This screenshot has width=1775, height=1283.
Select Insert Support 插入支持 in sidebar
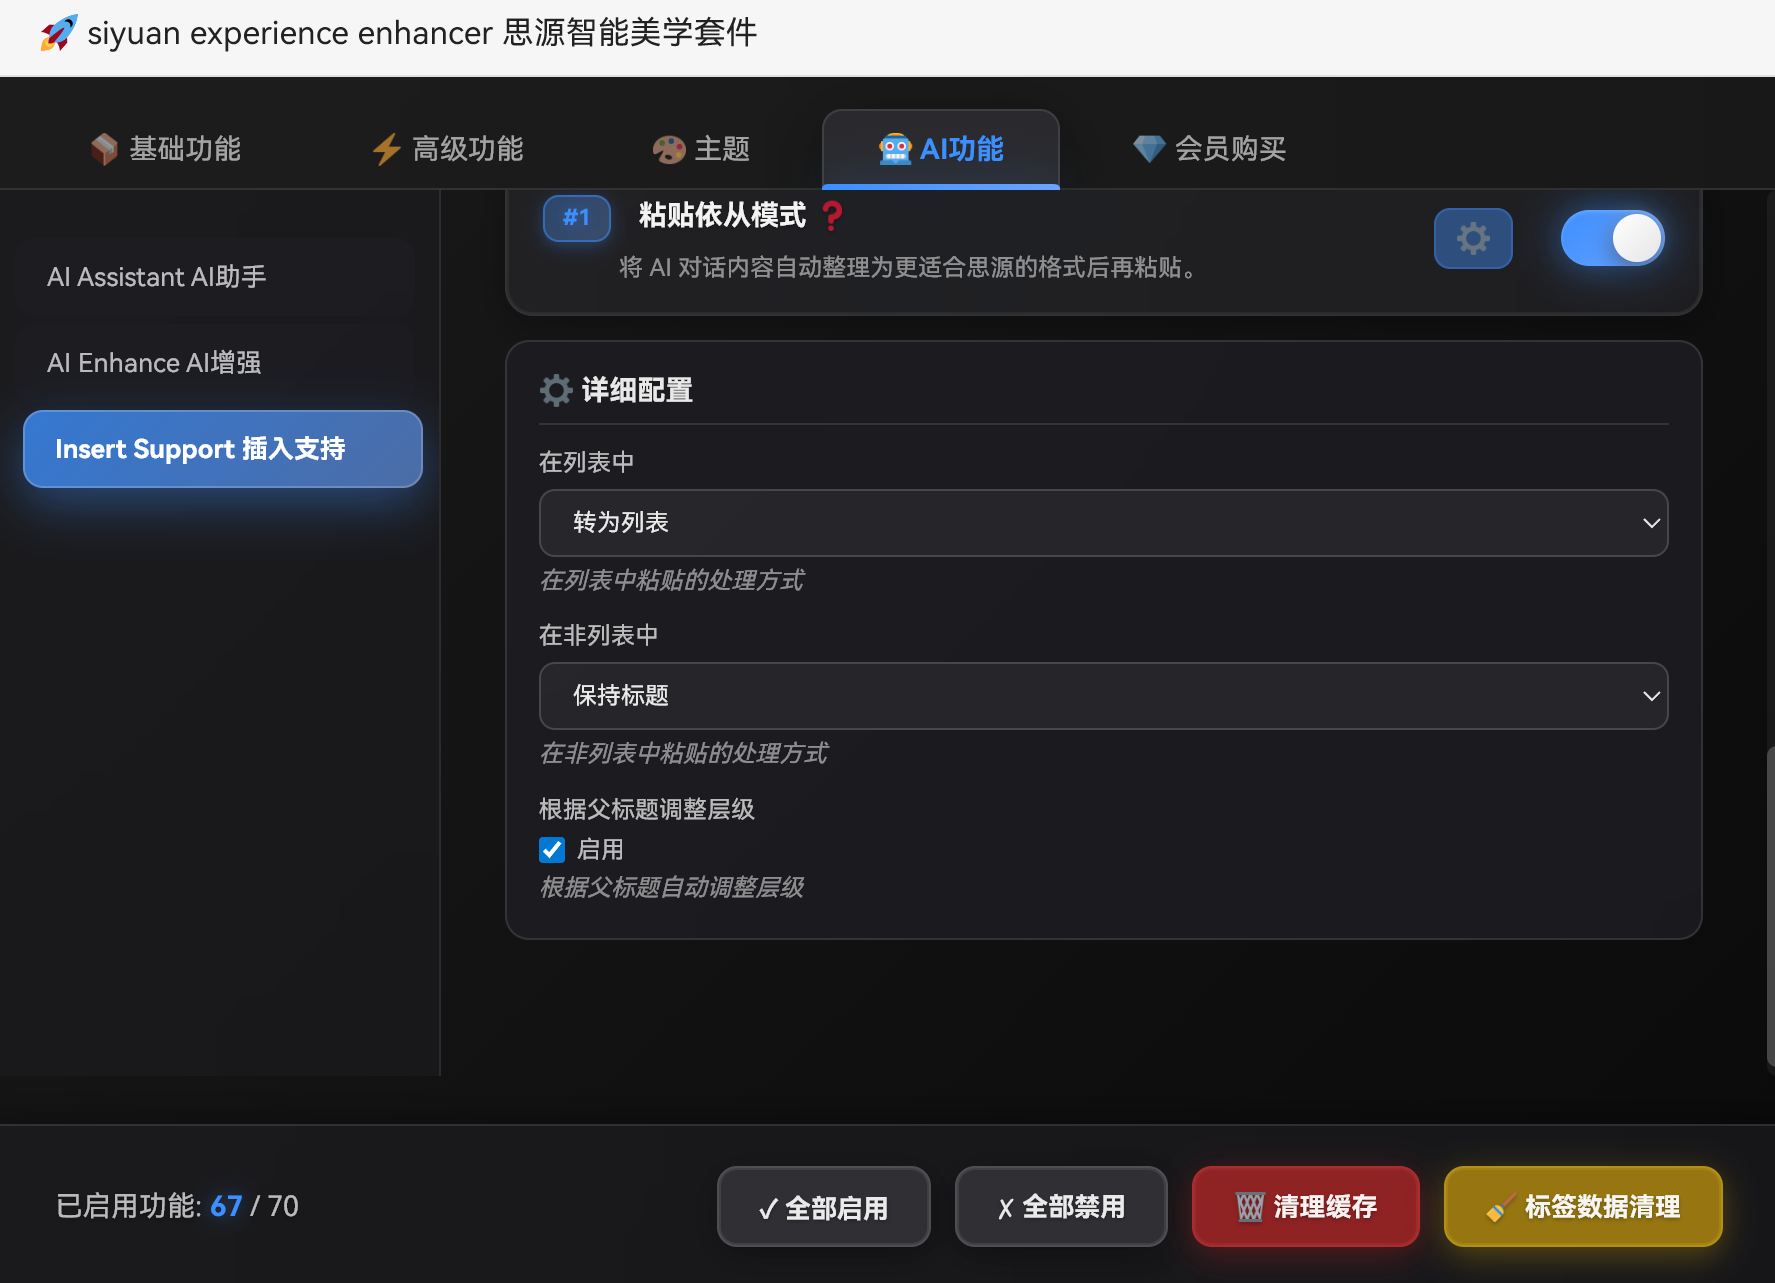click(223, 449)
